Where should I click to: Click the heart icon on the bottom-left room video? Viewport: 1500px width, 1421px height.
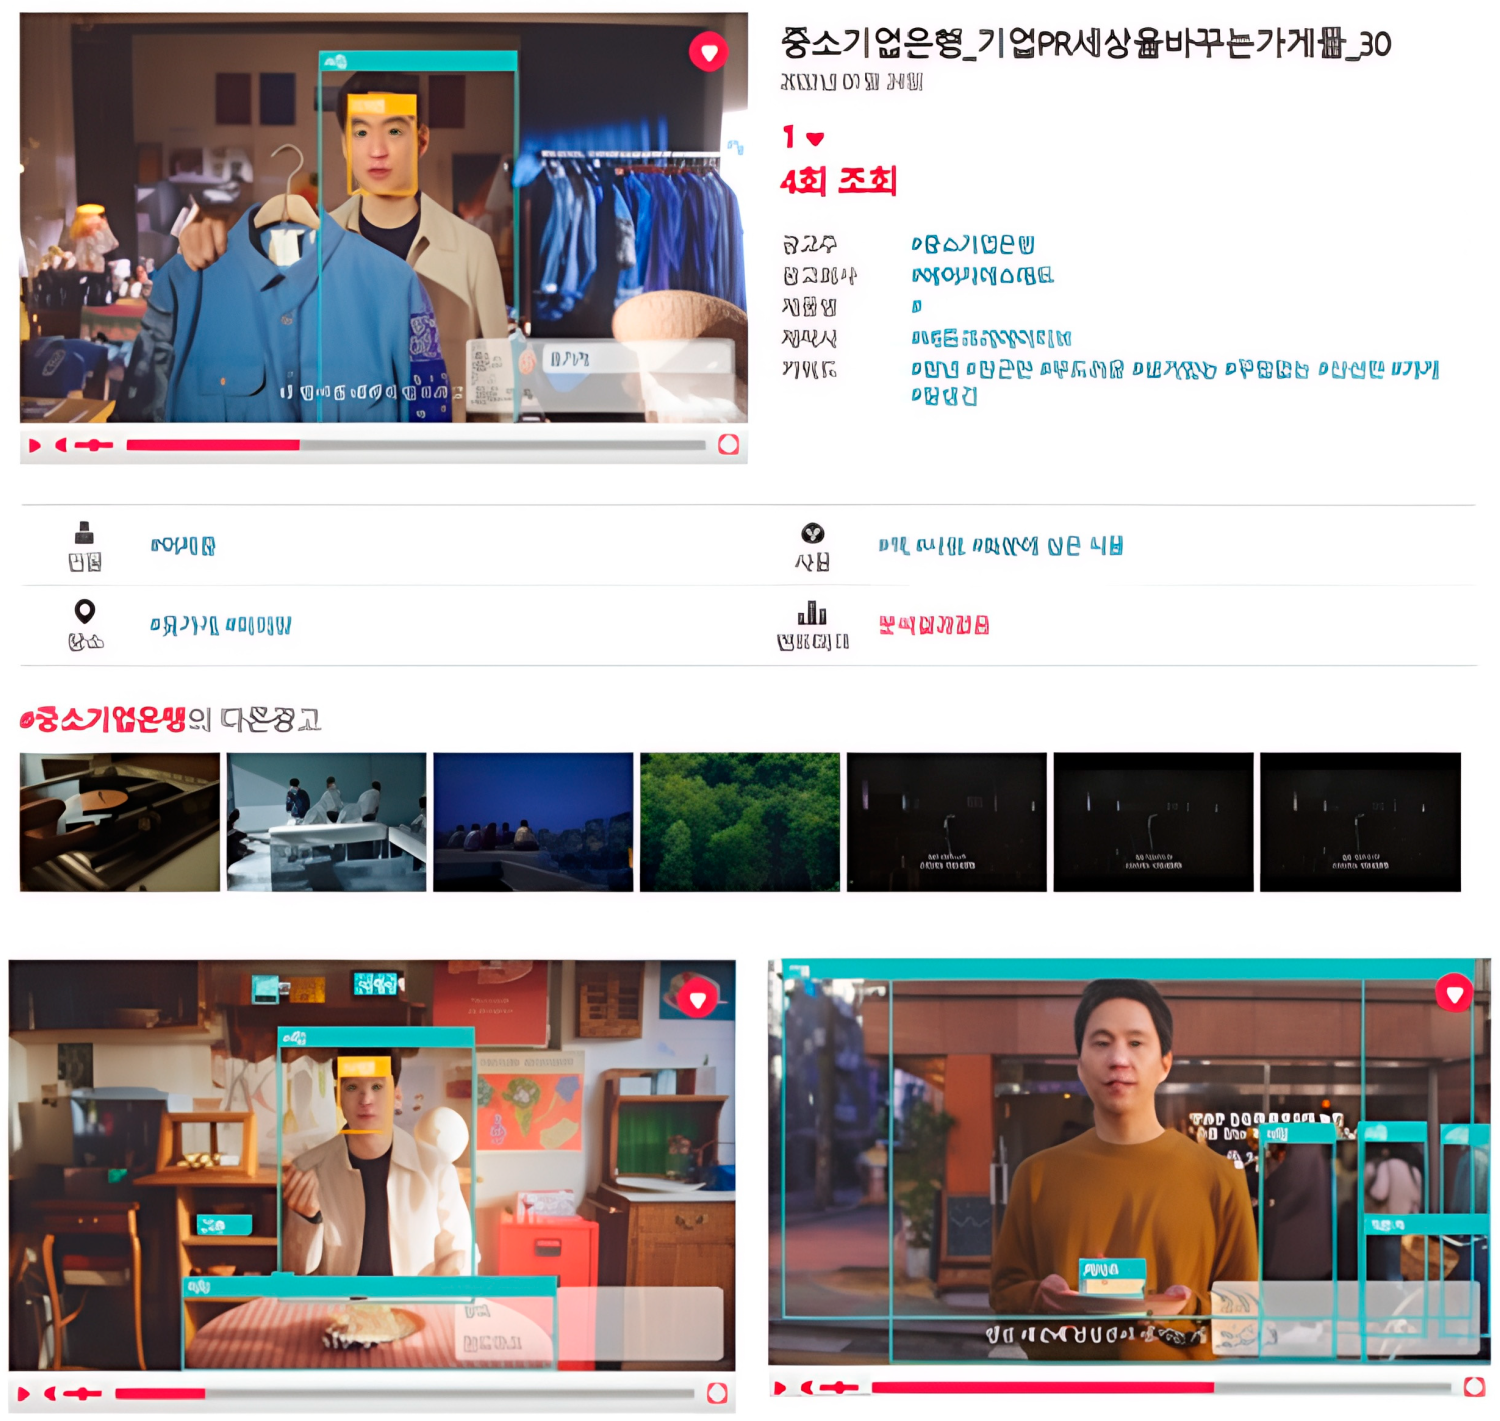[697, 998]
